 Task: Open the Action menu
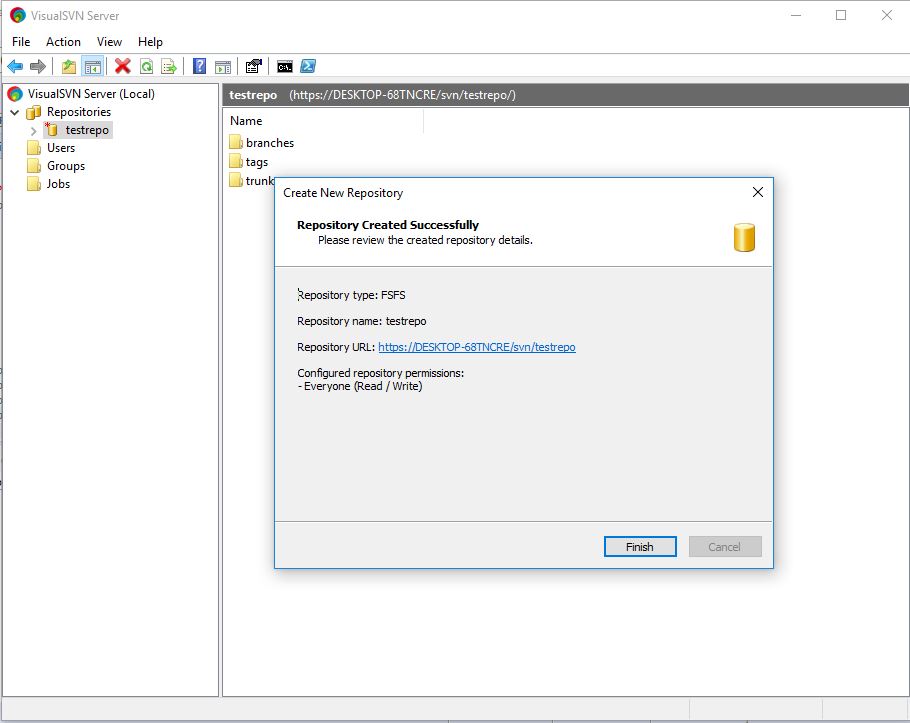click(x=63, y=42)
